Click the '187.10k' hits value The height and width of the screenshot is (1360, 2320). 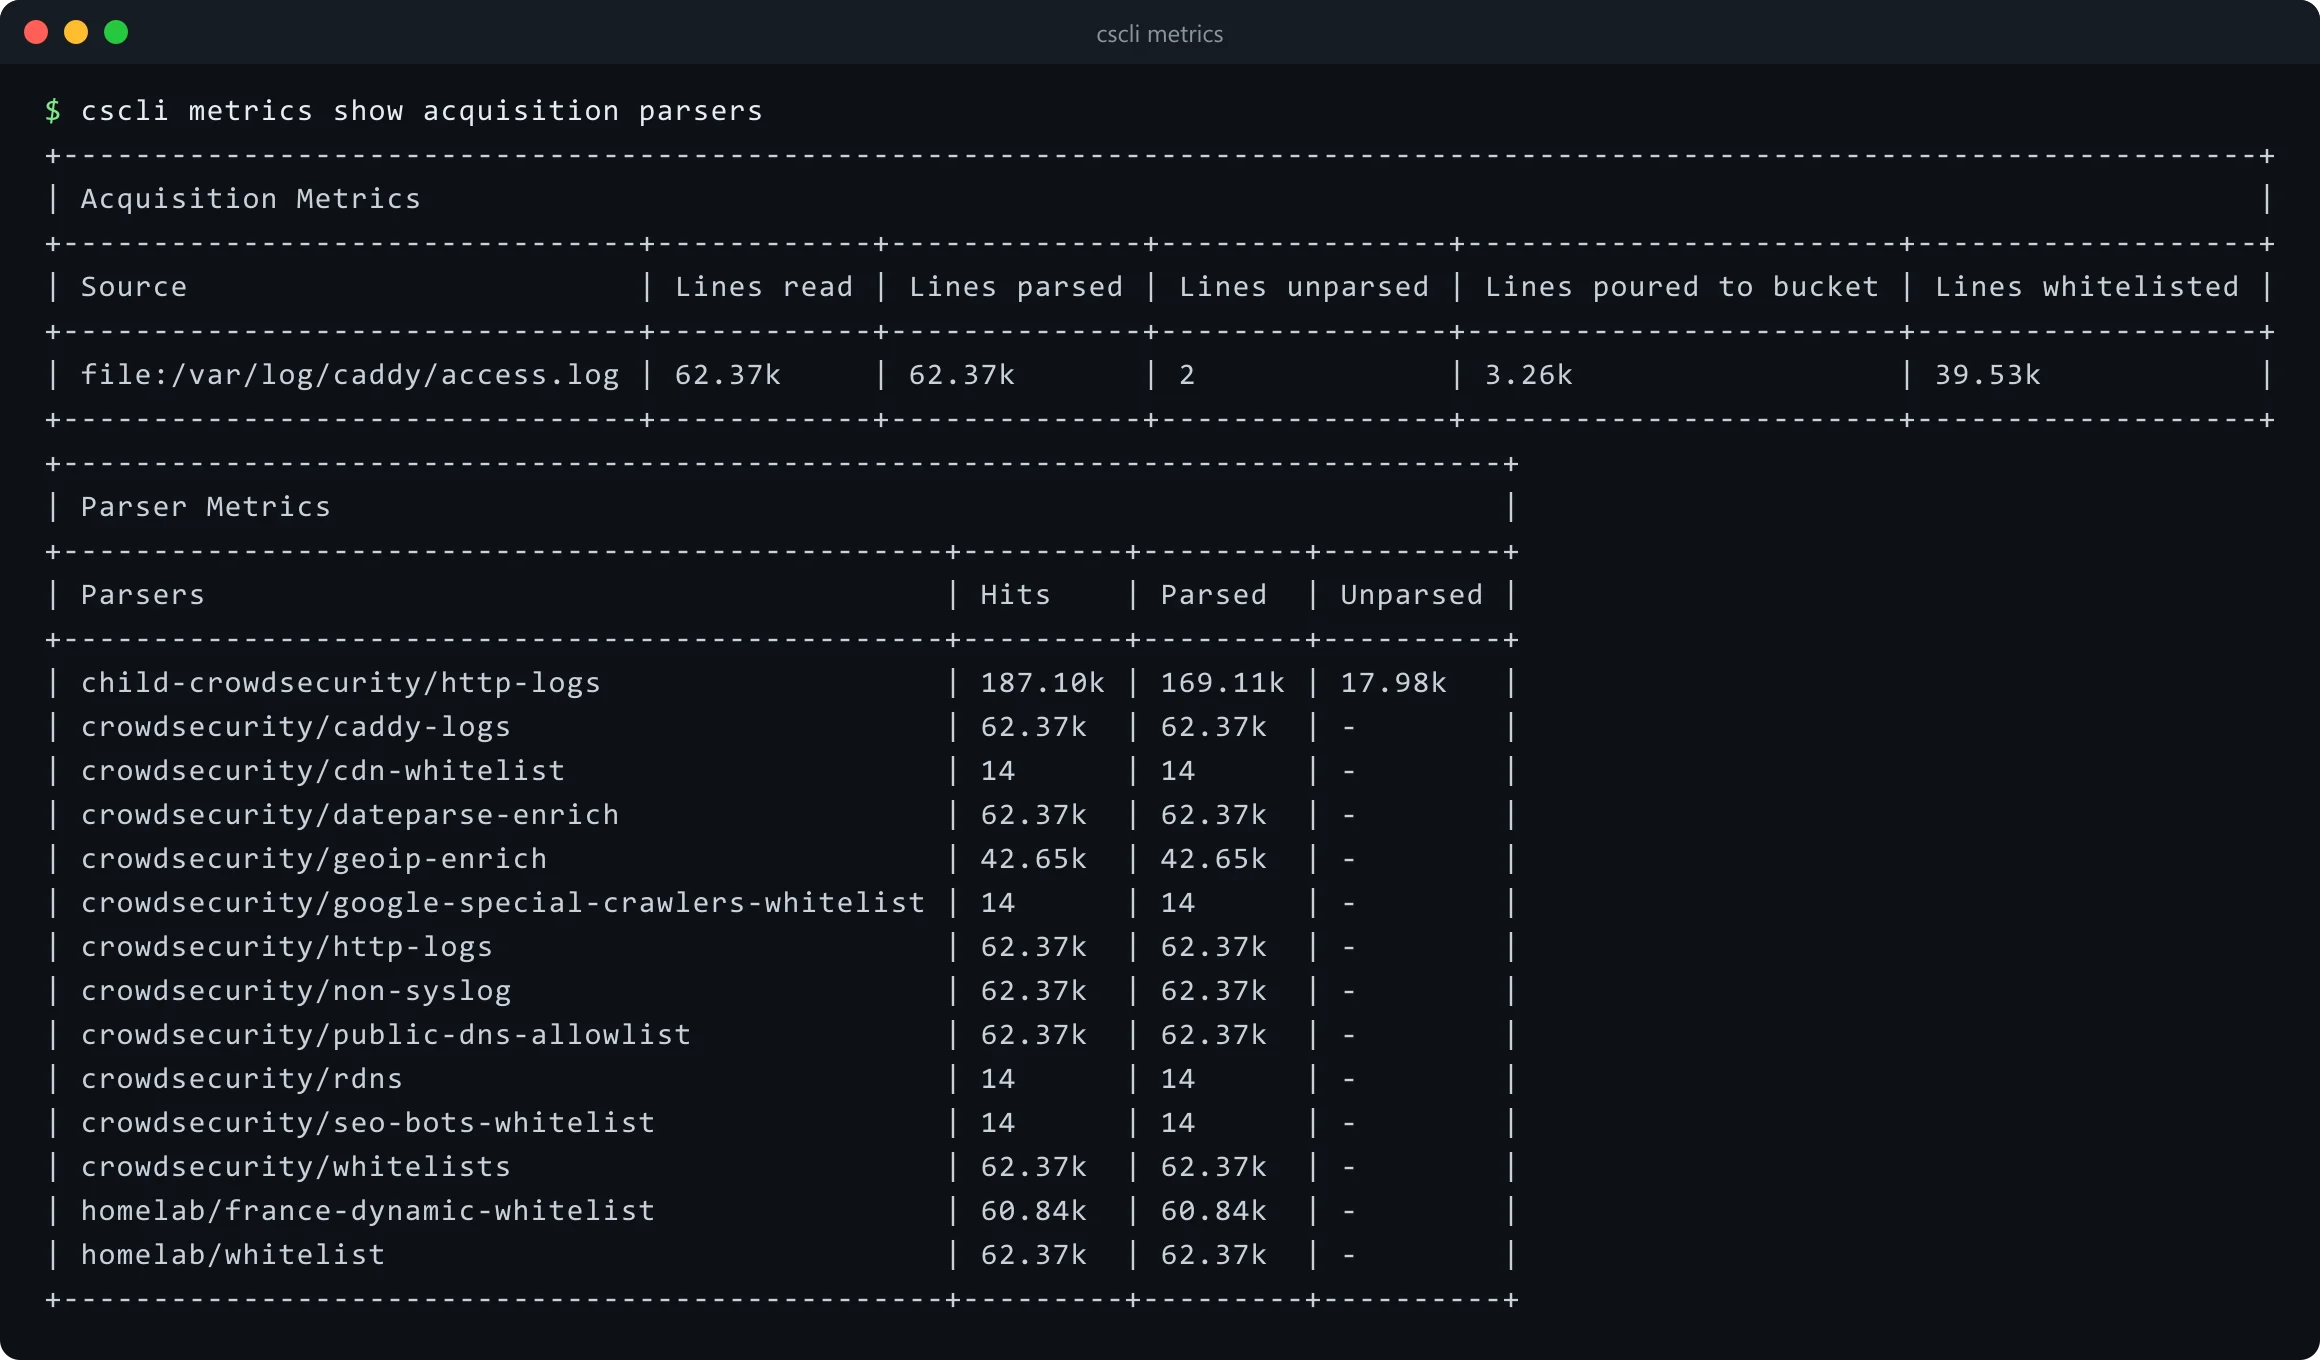[1043, 683]
